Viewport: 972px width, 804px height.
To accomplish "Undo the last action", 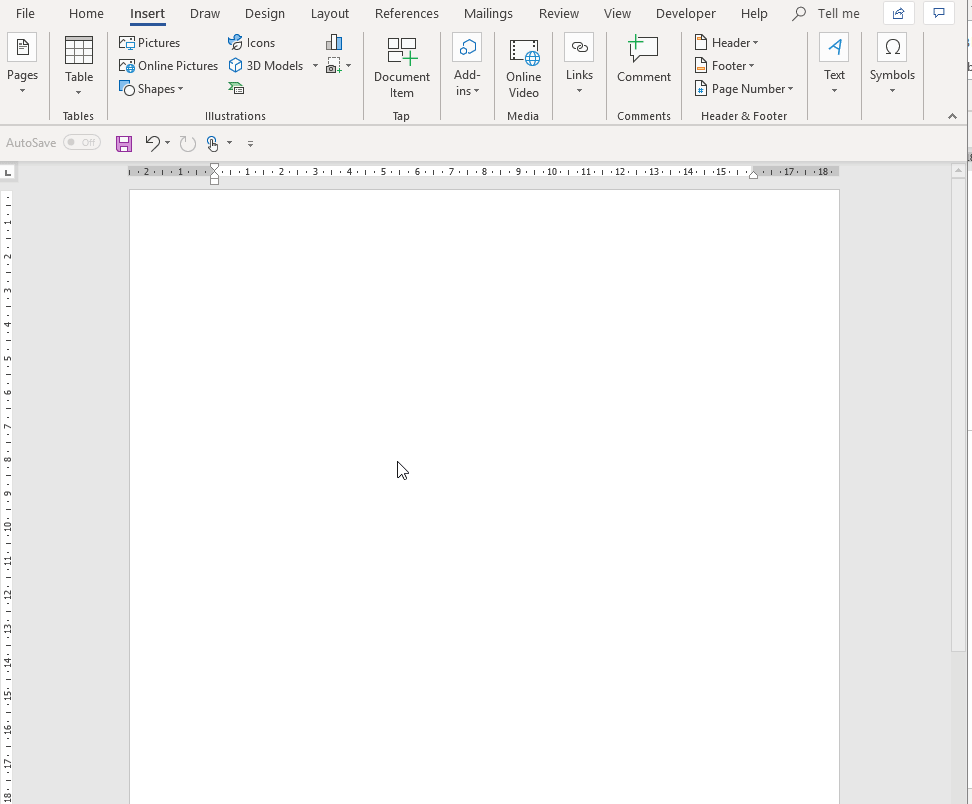I will (152, 143).
